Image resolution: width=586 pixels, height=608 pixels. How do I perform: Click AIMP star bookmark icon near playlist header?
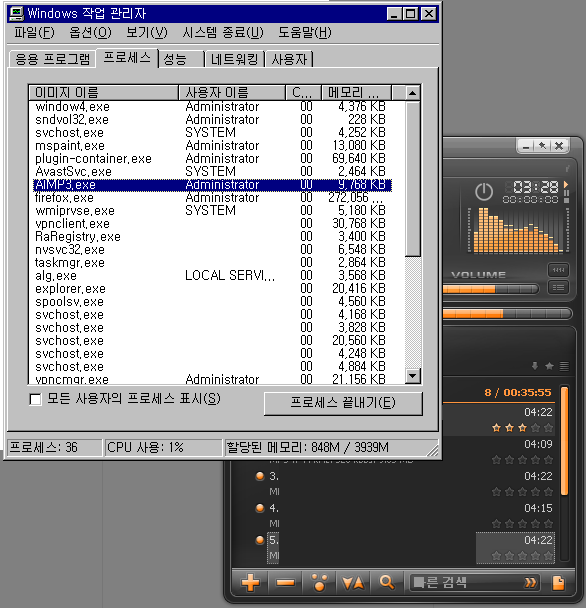tap(549, 366)
